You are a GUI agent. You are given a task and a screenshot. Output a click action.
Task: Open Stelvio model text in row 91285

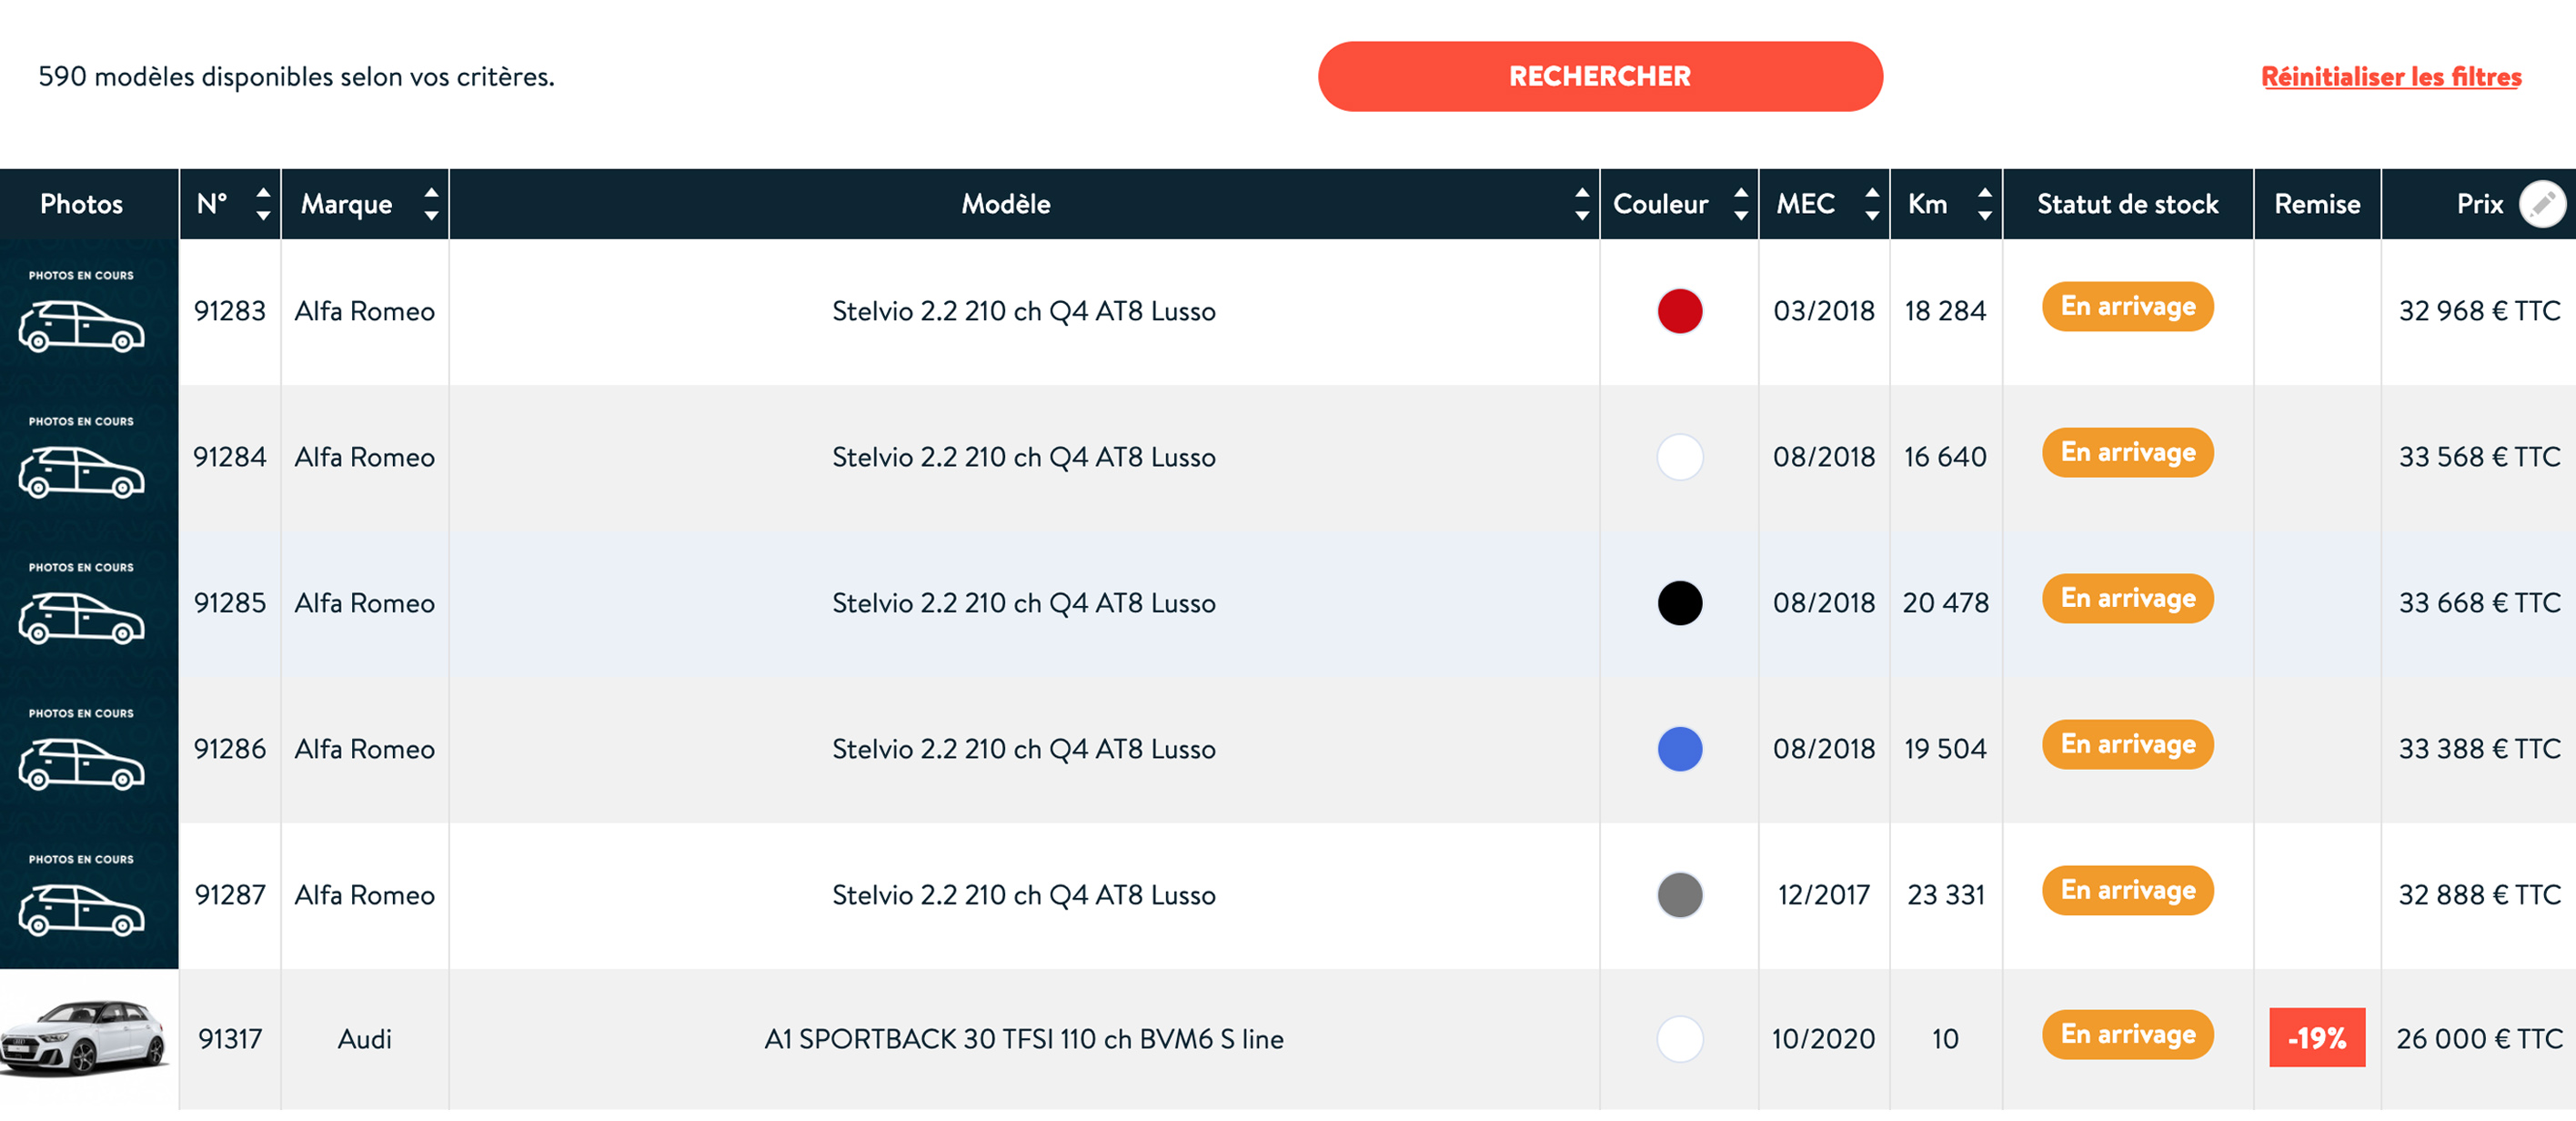click(1023, 603)
